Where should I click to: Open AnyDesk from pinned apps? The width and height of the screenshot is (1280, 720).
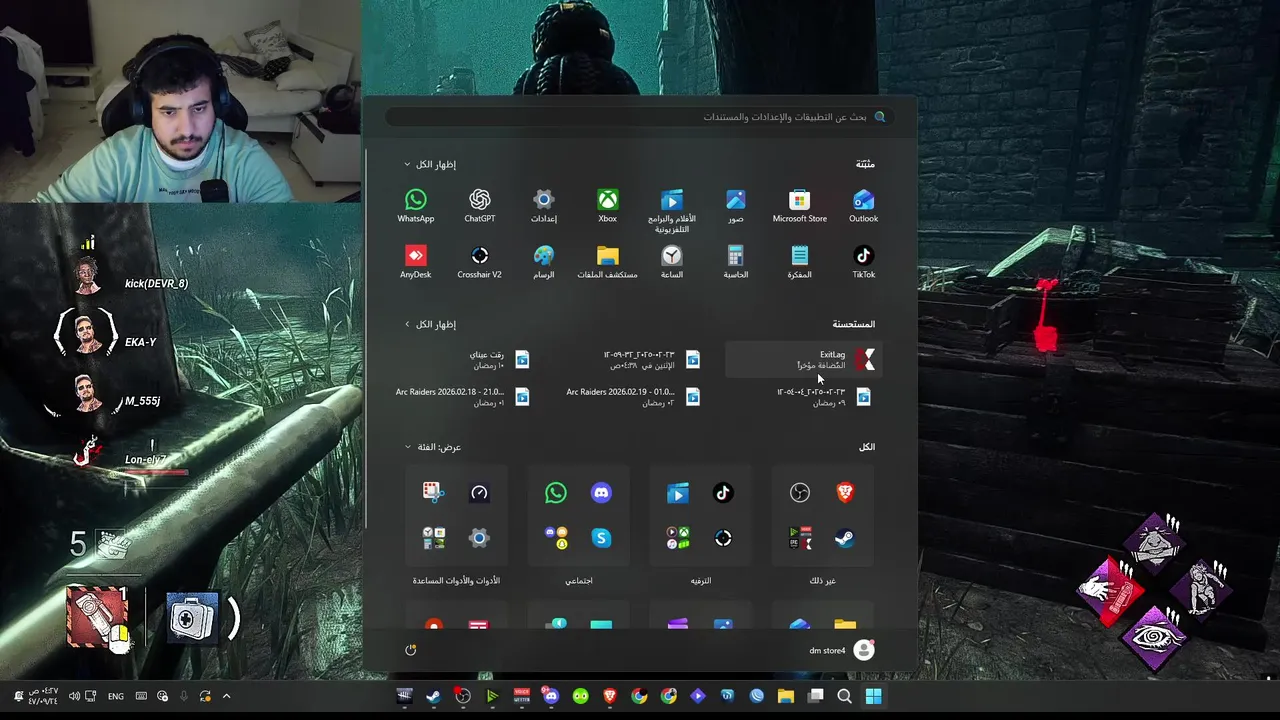[x=416, y=262]
